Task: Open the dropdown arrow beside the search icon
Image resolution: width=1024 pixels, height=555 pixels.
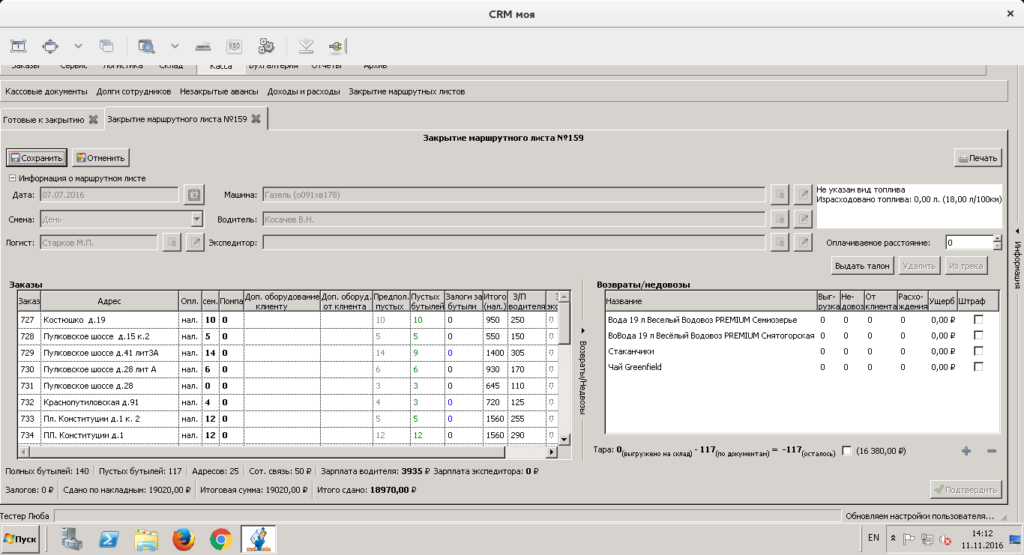Action: coord(174,46)
